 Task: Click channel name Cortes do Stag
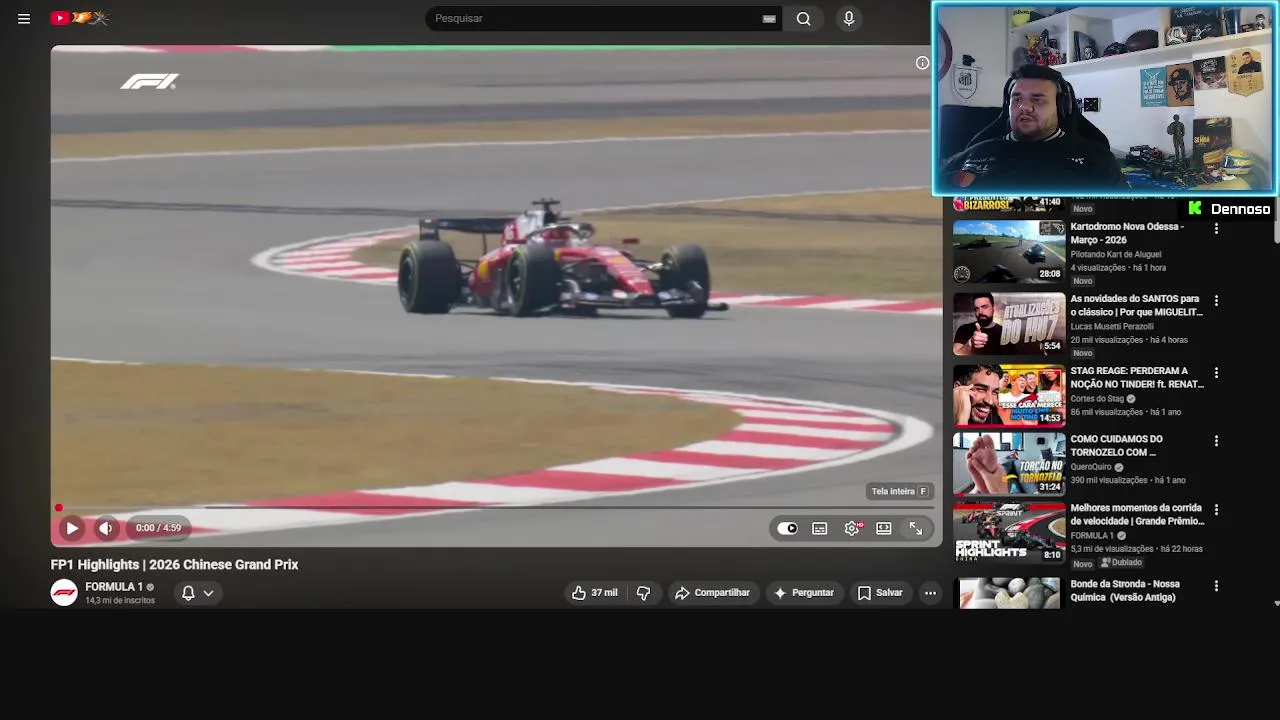click(x=1097, y=399)
